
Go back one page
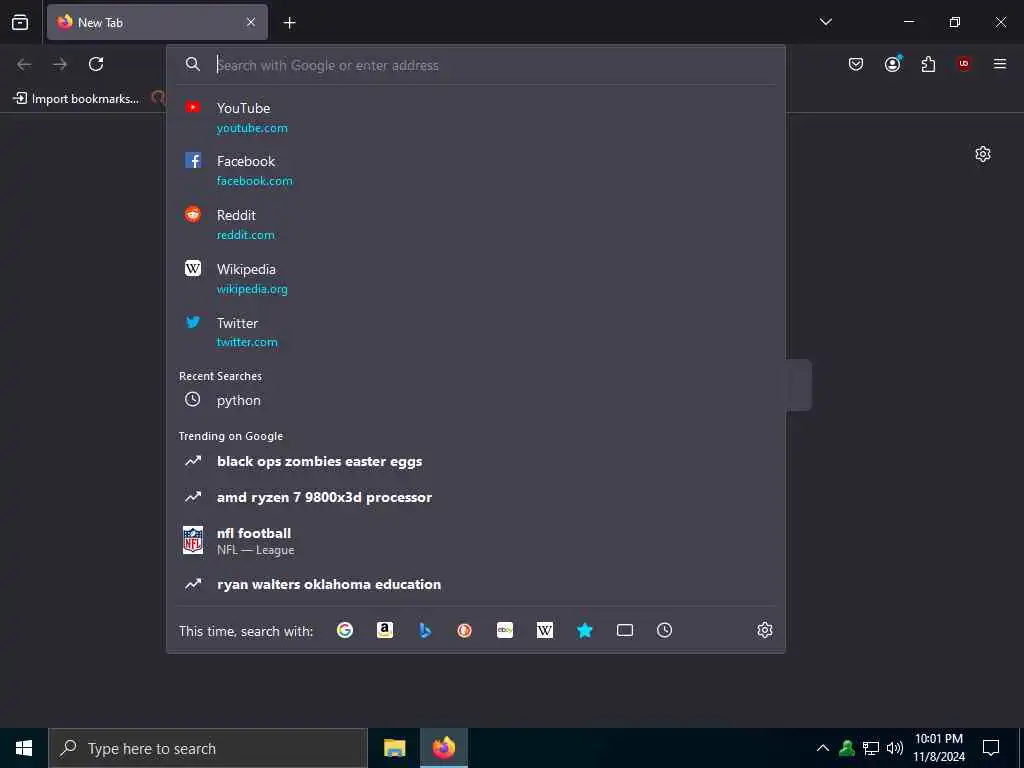(x=24, y=64)
